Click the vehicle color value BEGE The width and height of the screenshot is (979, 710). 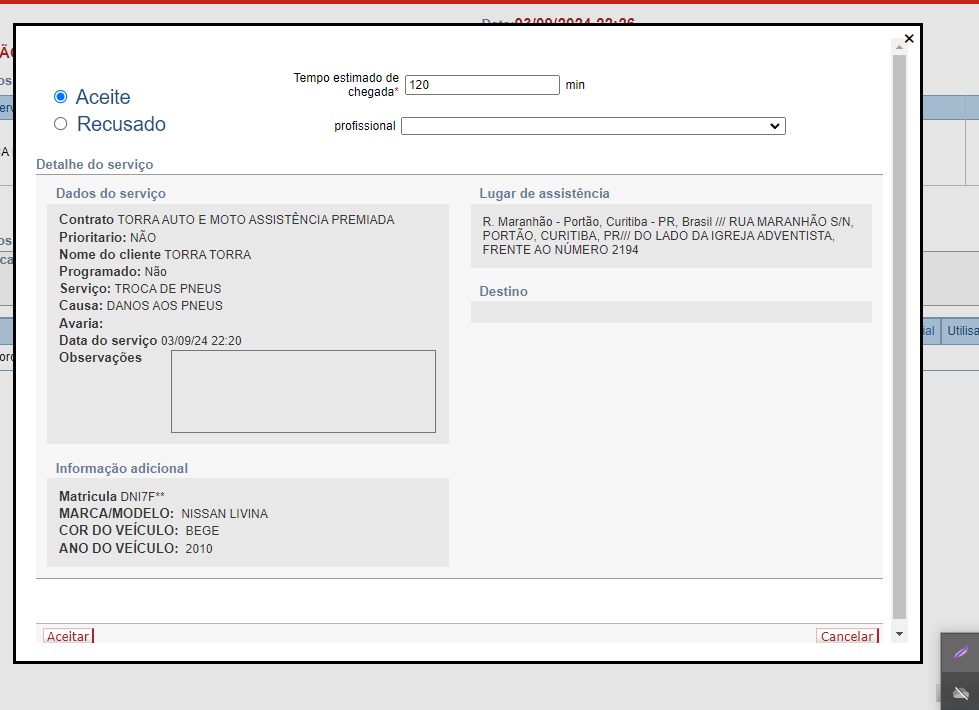coord(202,531)
